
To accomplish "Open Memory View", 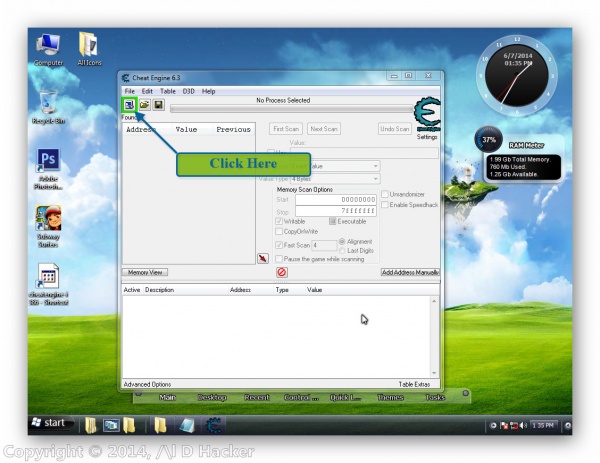I will tap(145, 272).
